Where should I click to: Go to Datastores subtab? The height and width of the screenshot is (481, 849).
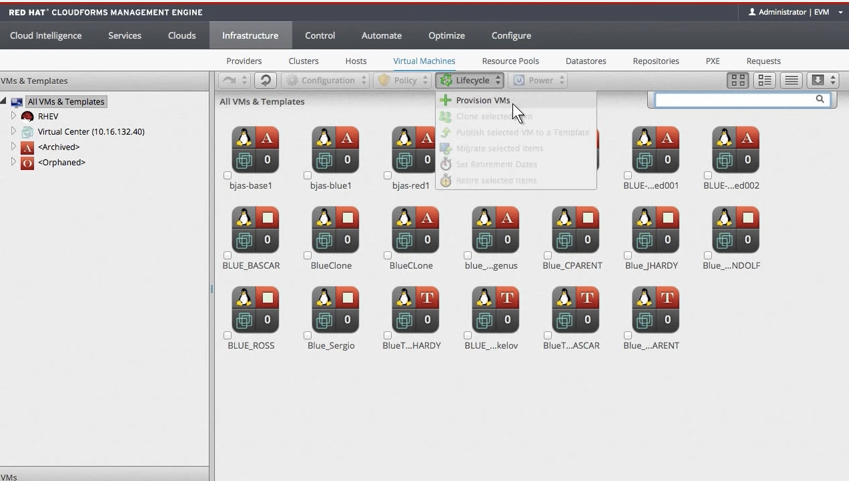pyautogui.click(x=585, y=61)
